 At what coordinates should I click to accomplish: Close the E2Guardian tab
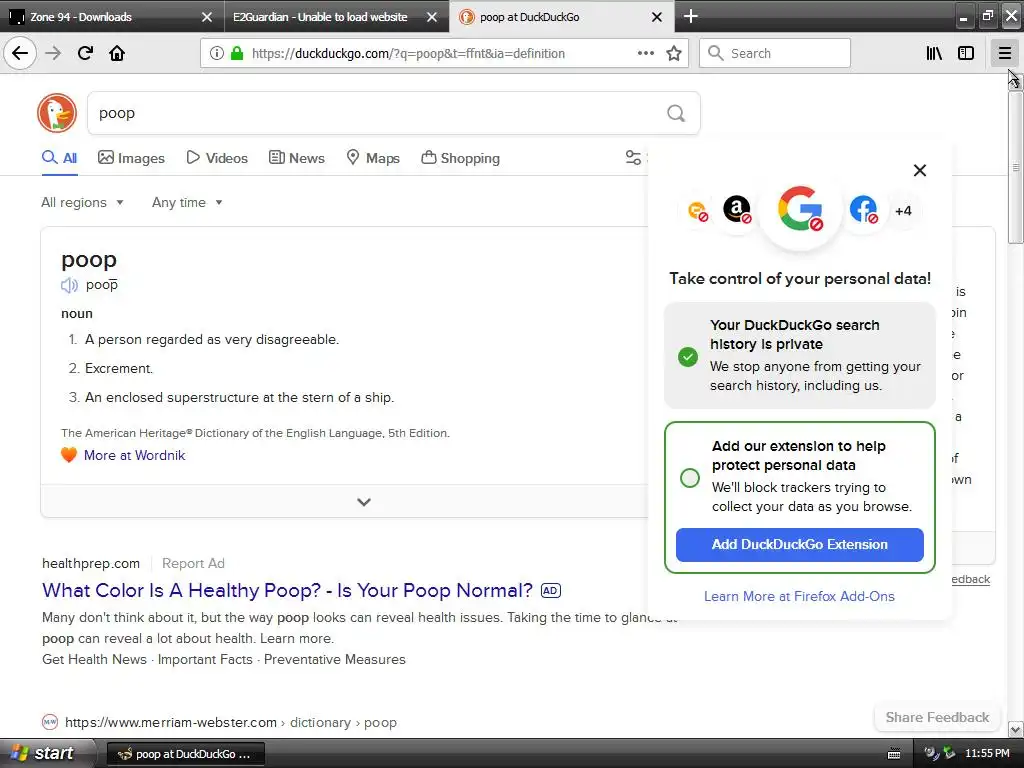[x=432, y=17]
